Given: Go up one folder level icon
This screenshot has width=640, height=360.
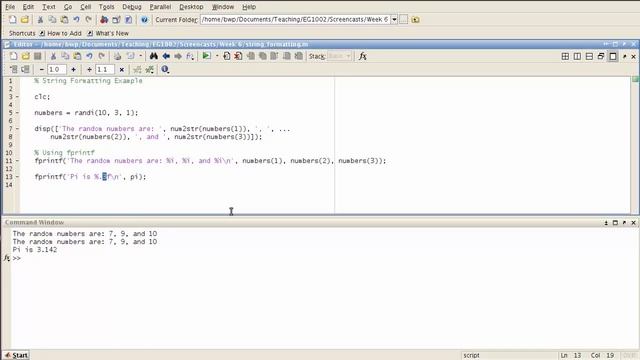Looking at the screenshot, I should point(416,19).
